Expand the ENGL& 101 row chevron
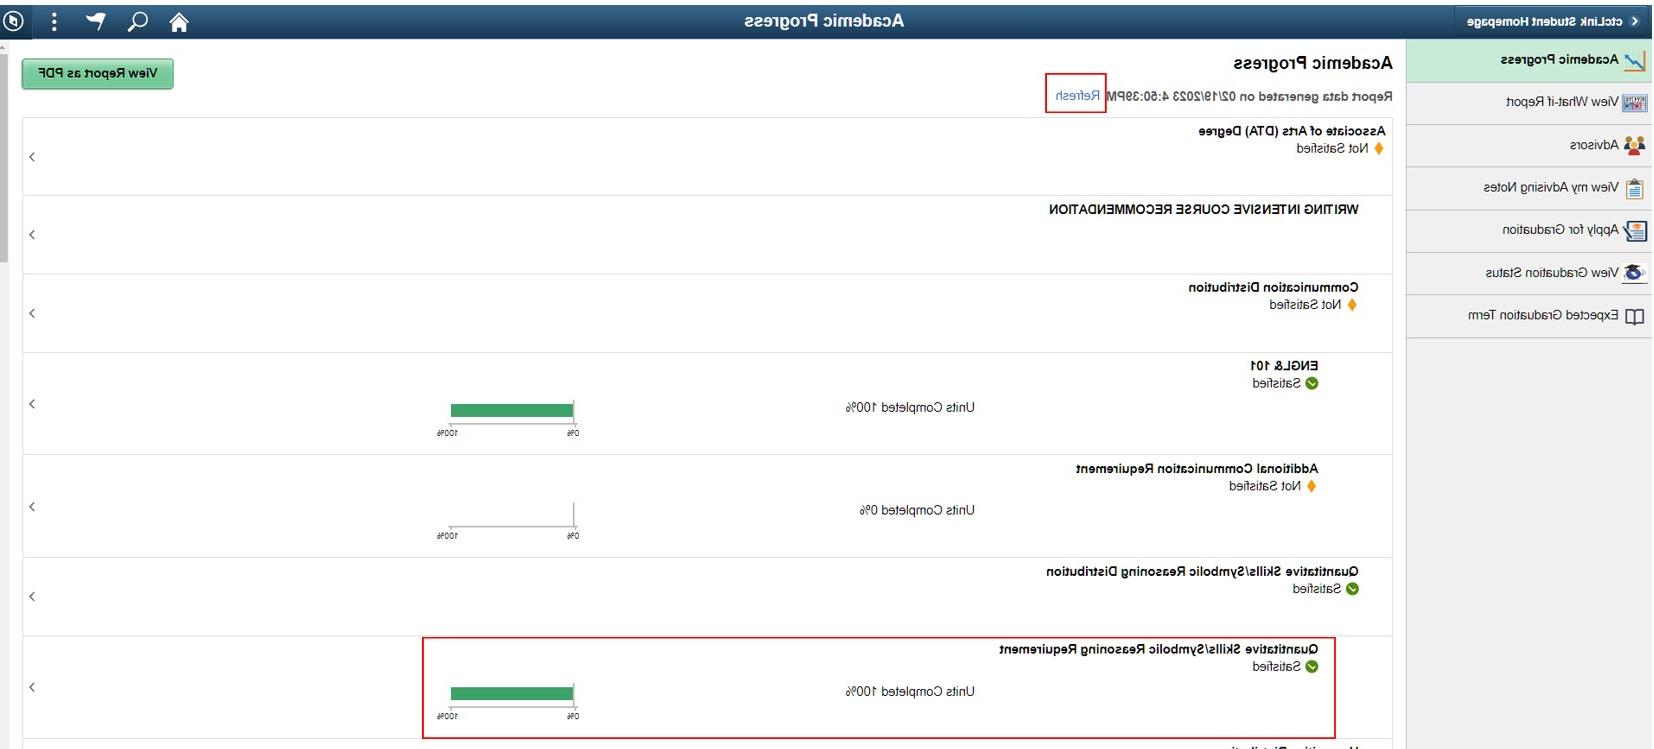 tap(32, 404)
